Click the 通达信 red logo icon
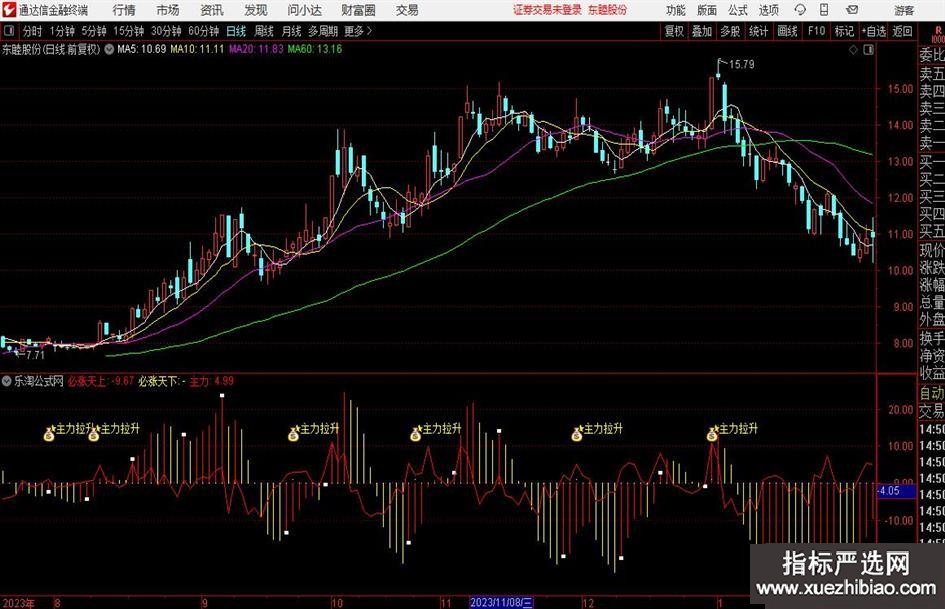Viewport: 945px width, 609px height. click(x=9, y=10)
